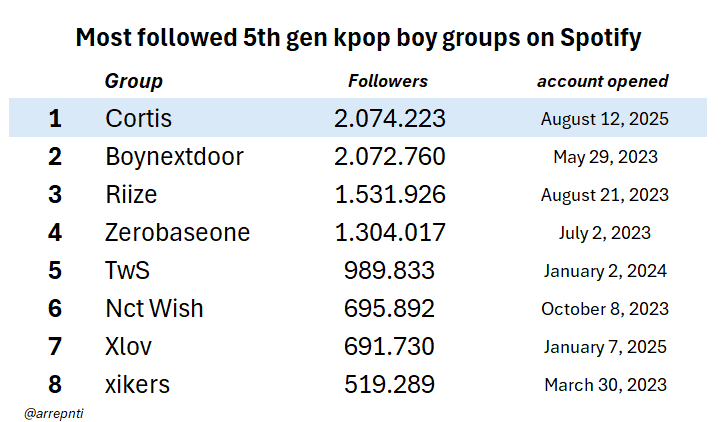Screen dimensions: 721x422
Task: Select the TwS group name
Action: 128,271
